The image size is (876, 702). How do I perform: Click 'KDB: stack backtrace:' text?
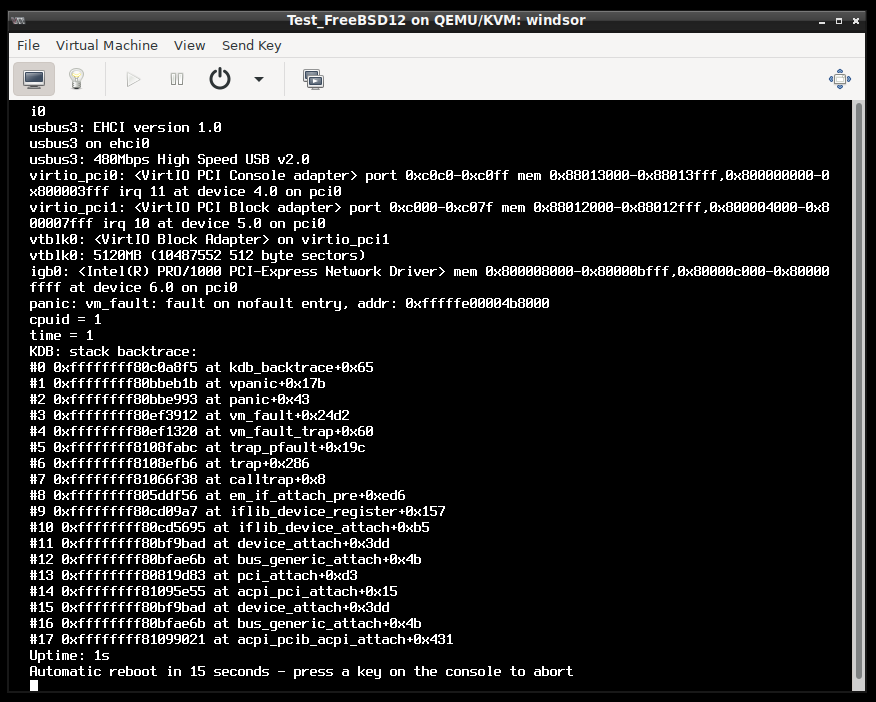113,351
